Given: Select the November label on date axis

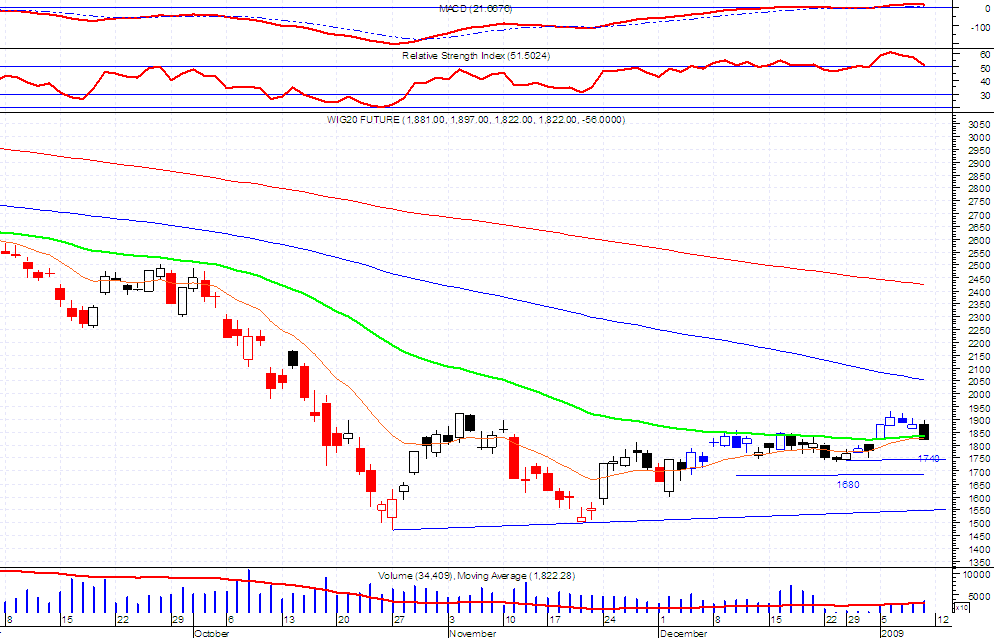Looking at the screenshot, I should pos(472,633).
